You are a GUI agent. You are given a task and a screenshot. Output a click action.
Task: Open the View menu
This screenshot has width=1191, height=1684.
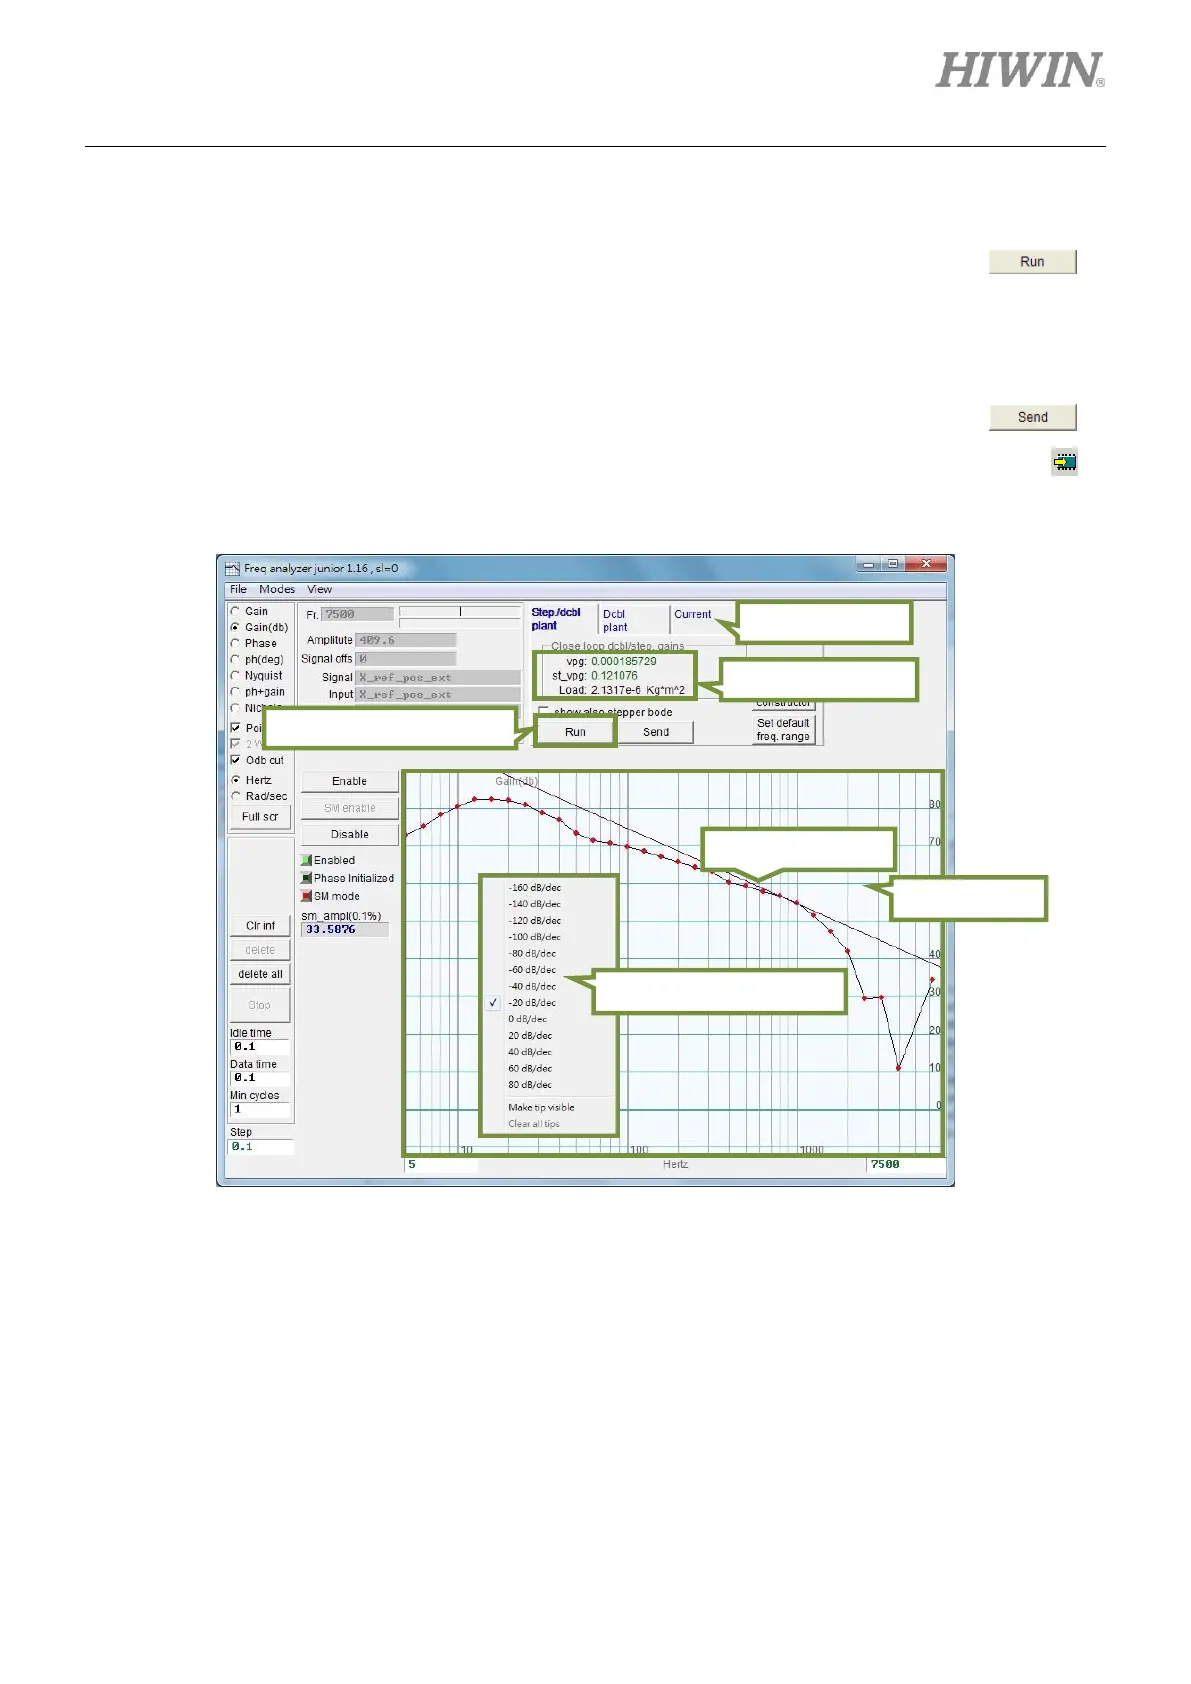(x=319, y=589)
